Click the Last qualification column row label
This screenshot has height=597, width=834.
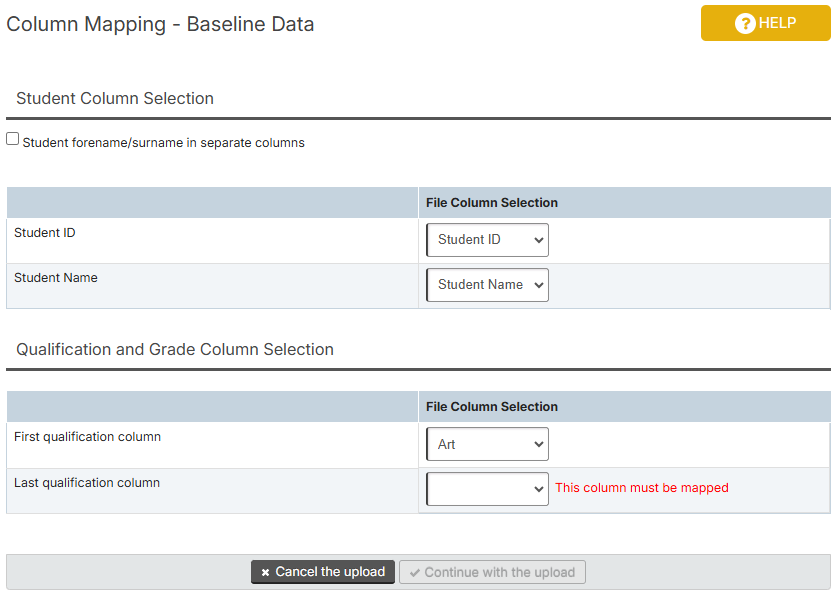coord(87,483)
